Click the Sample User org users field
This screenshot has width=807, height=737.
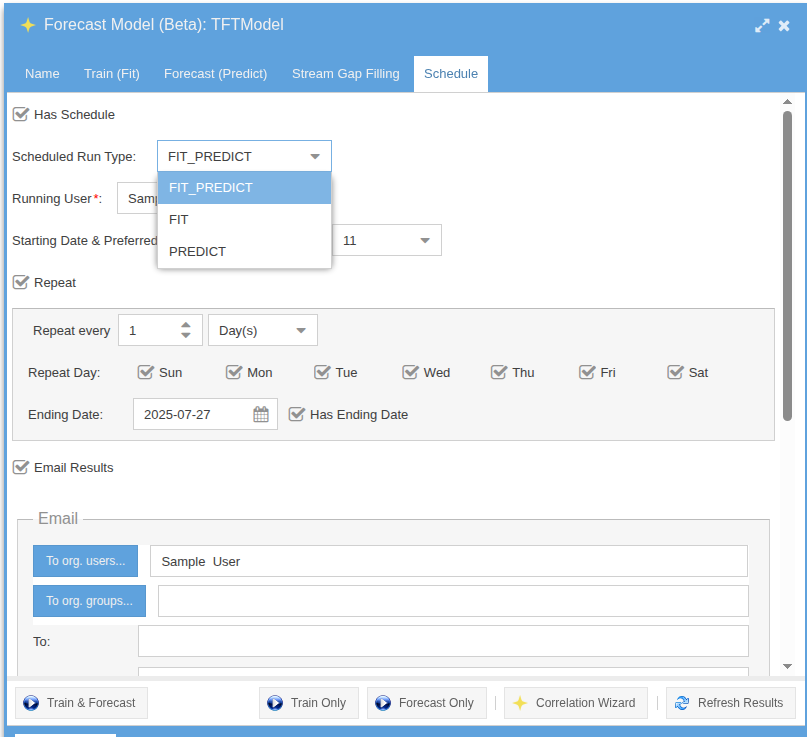tap(449, 561)
